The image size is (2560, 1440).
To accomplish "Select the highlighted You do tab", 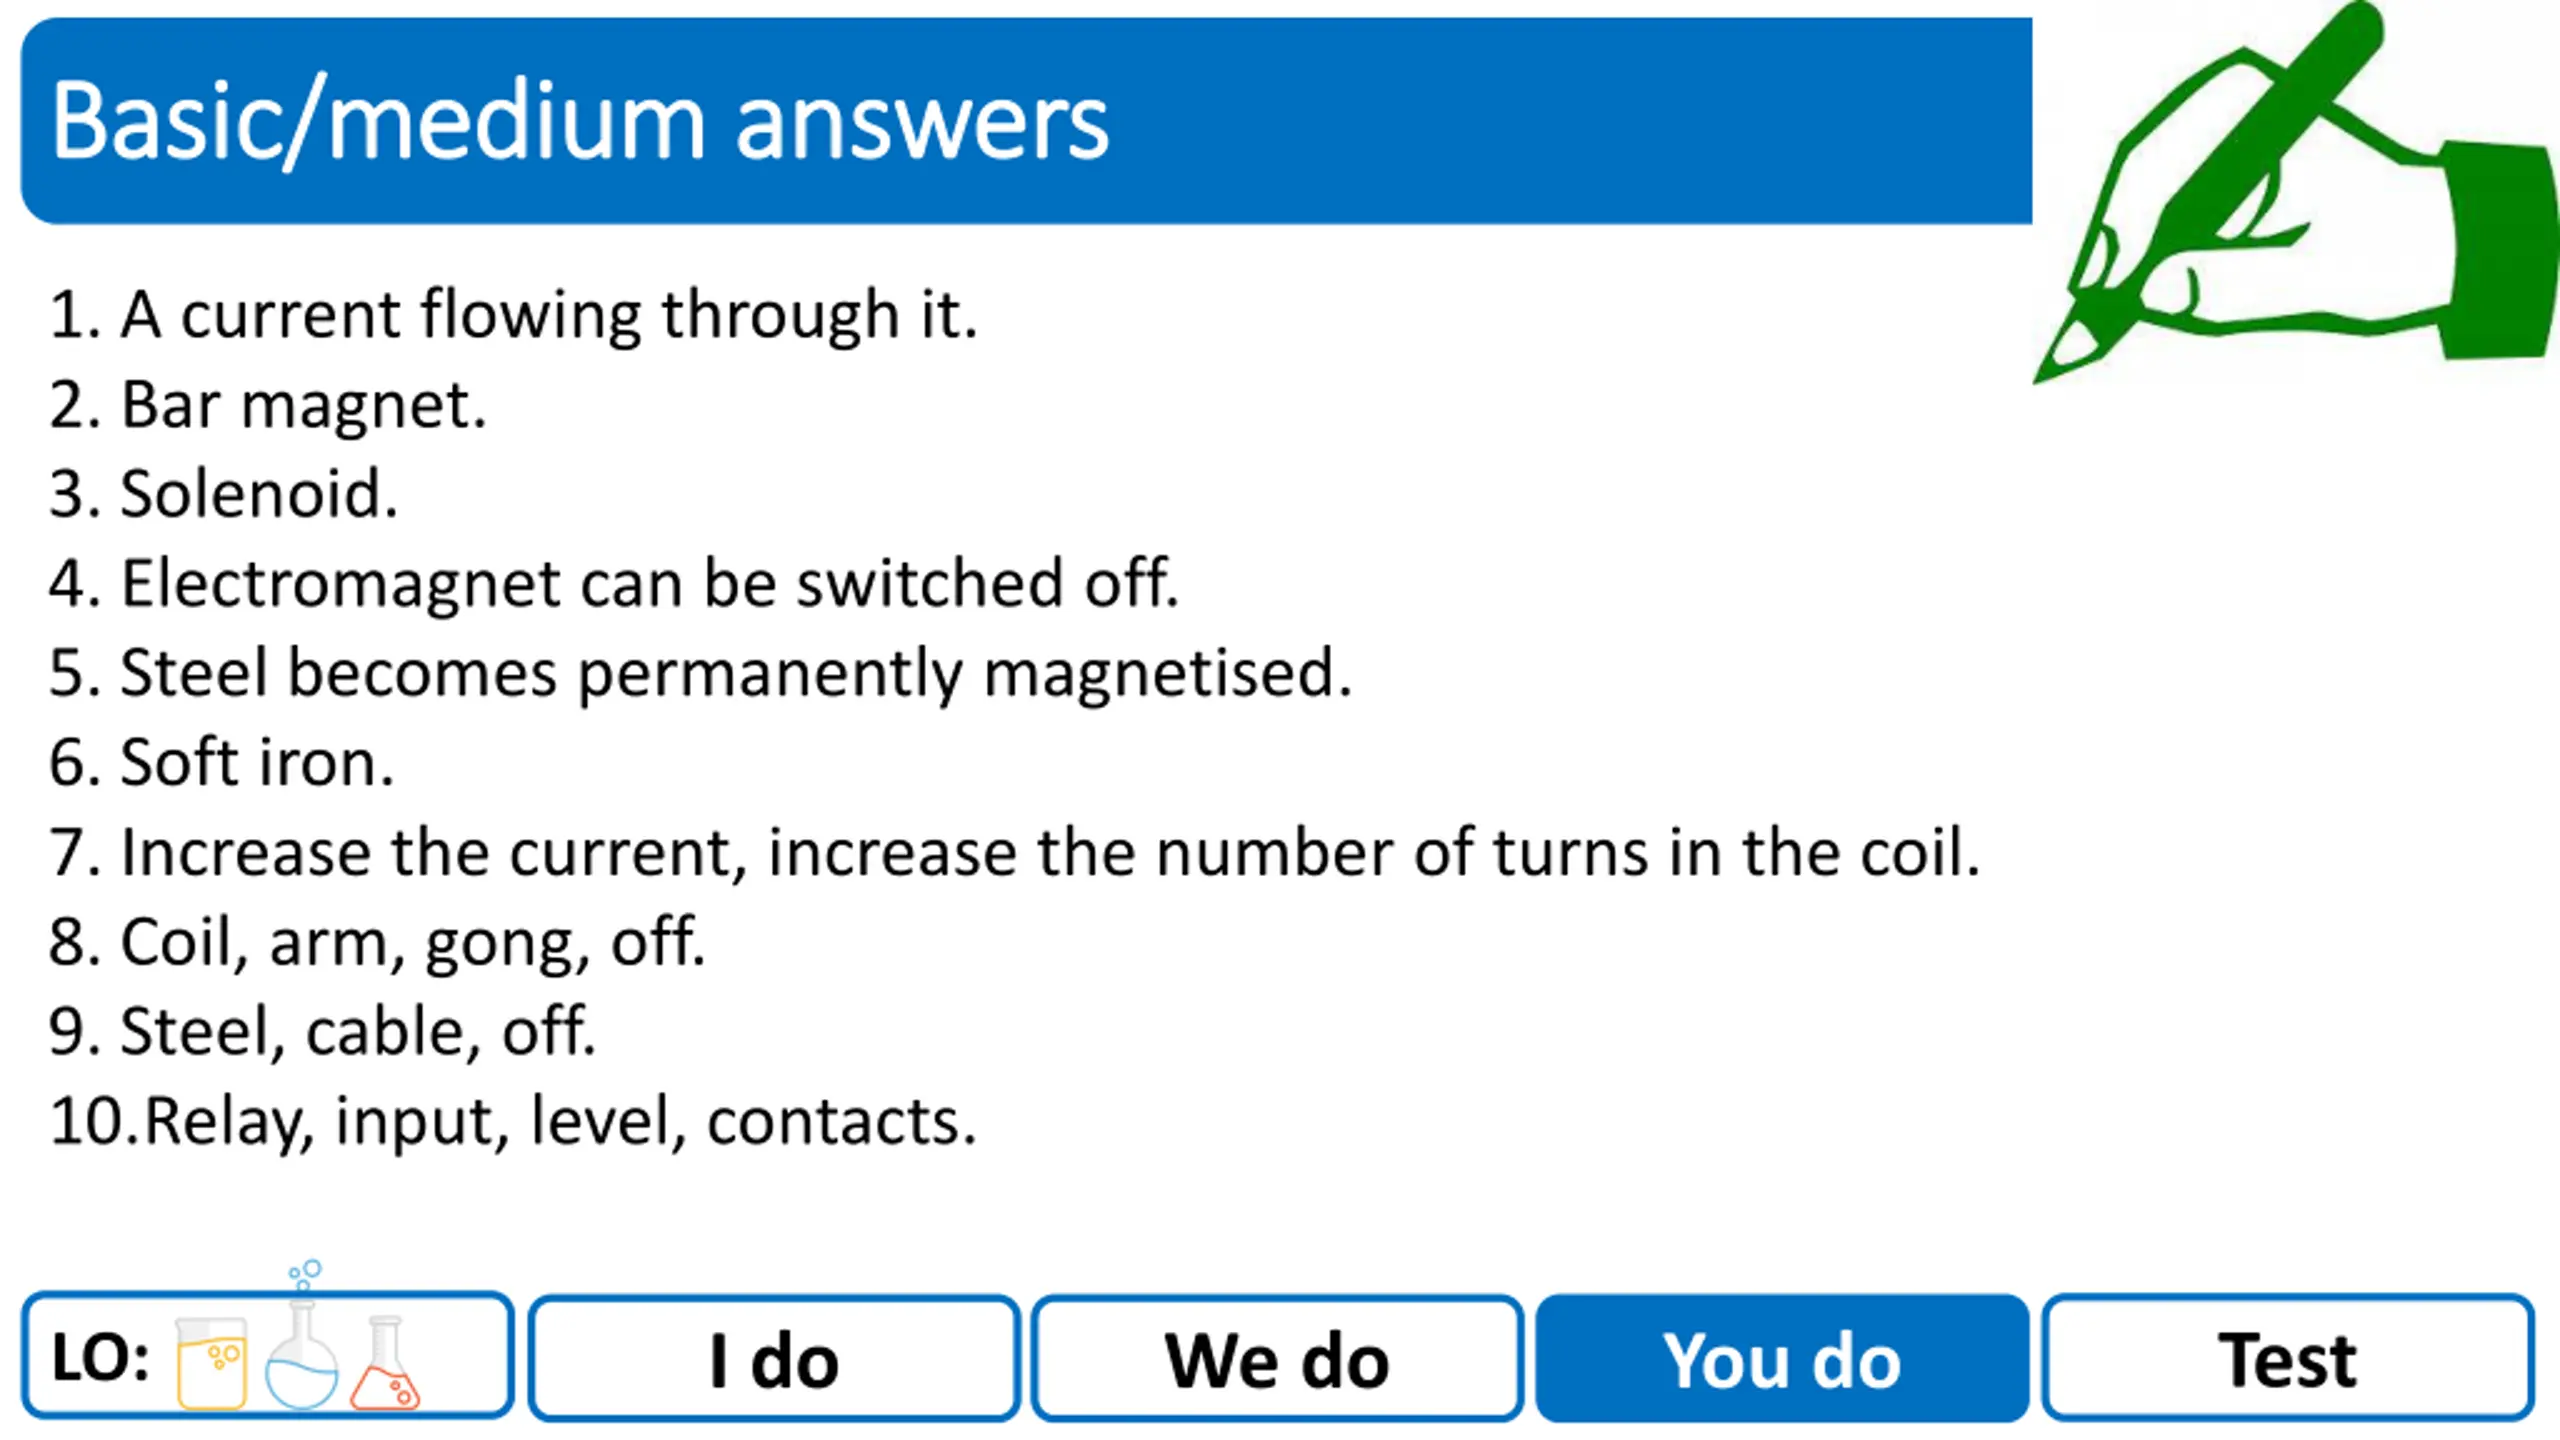I will point(1782,1358).
